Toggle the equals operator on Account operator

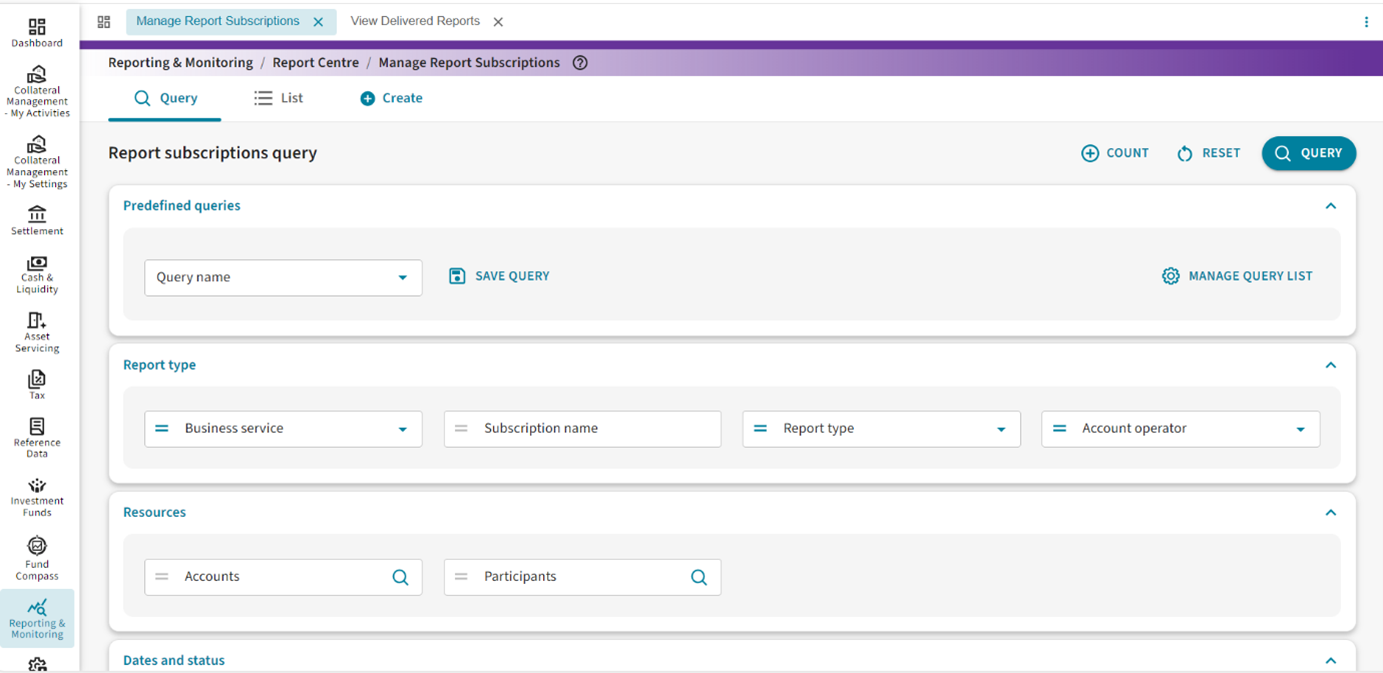(1060, 429)
